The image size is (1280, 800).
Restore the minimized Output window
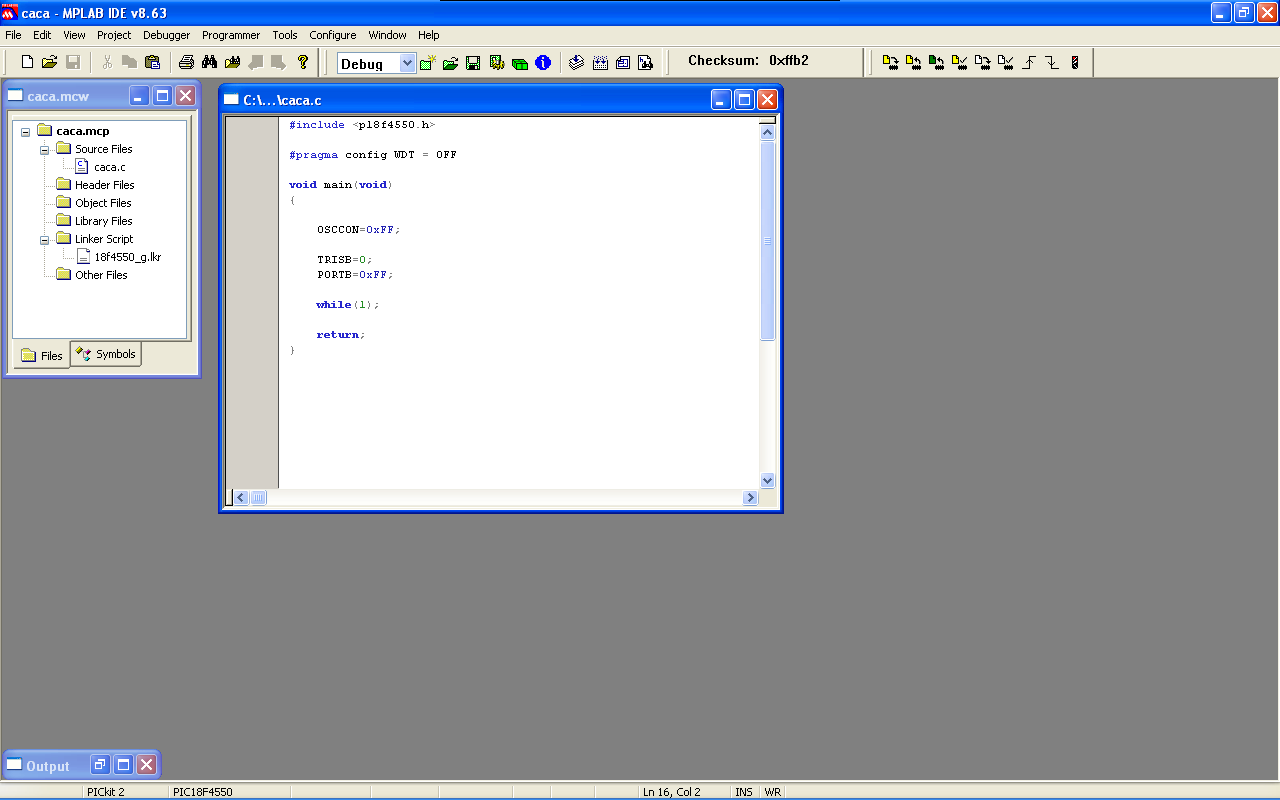coord(100,765)
